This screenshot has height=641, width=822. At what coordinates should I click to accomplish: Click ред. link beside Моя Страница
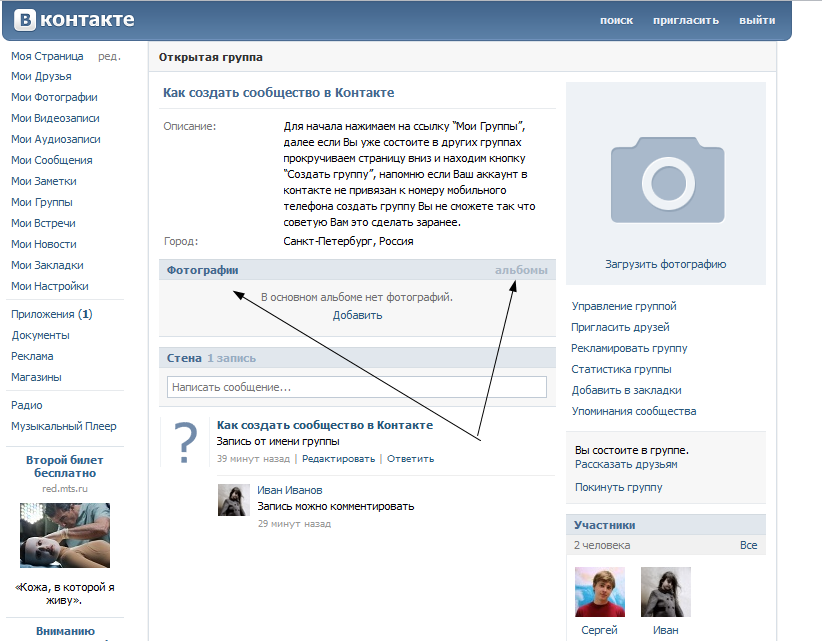(109, 56)
